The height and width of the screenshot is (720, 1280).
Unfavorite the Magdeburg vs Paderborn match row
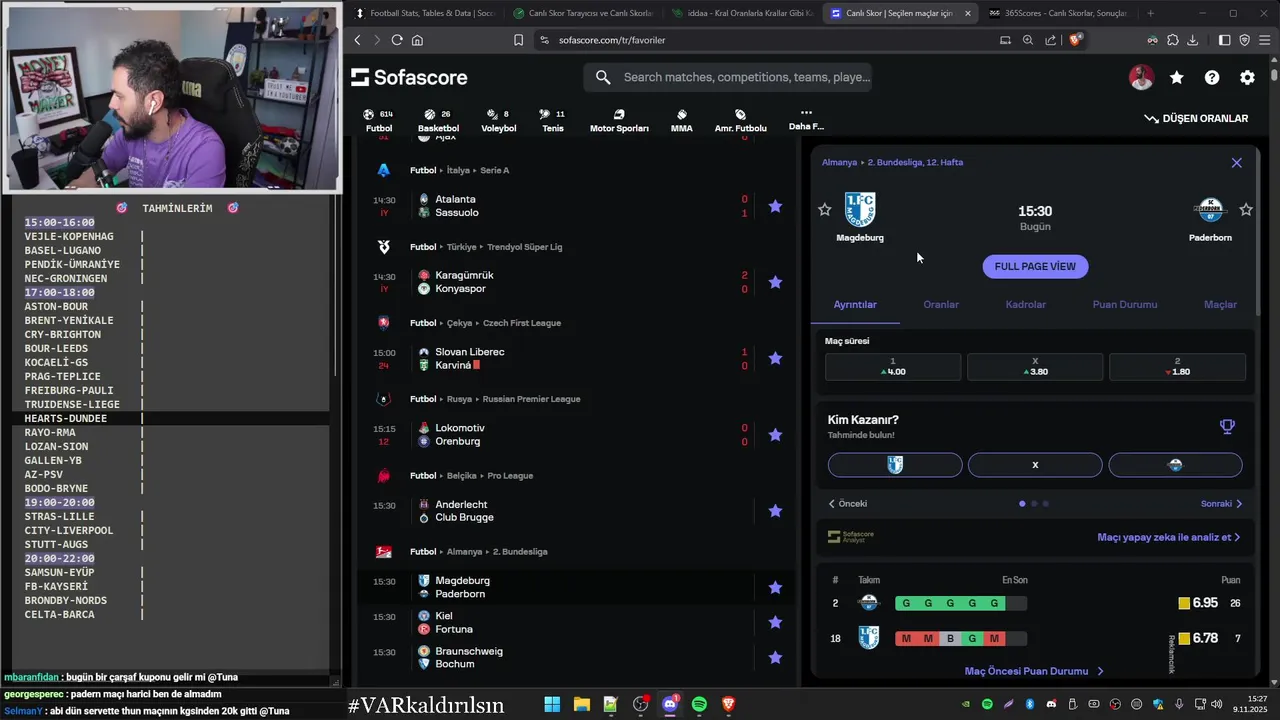point(775,587)
